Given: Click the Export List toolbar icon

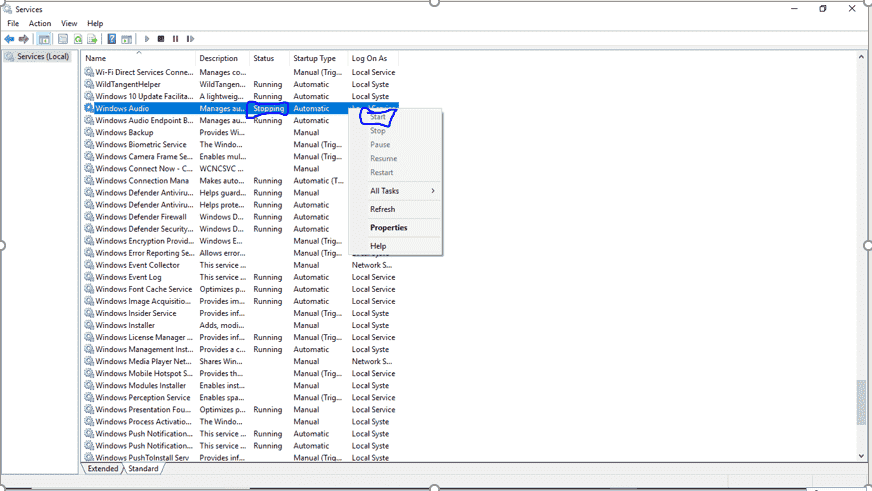Looking at the screenshot, I should pyautogui.click(x=92, y=39).
